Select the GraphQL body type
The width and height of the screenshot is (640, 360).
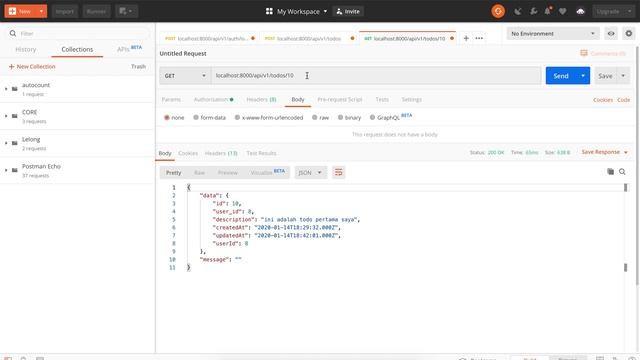pyautogui.click(x=384, y=118)
